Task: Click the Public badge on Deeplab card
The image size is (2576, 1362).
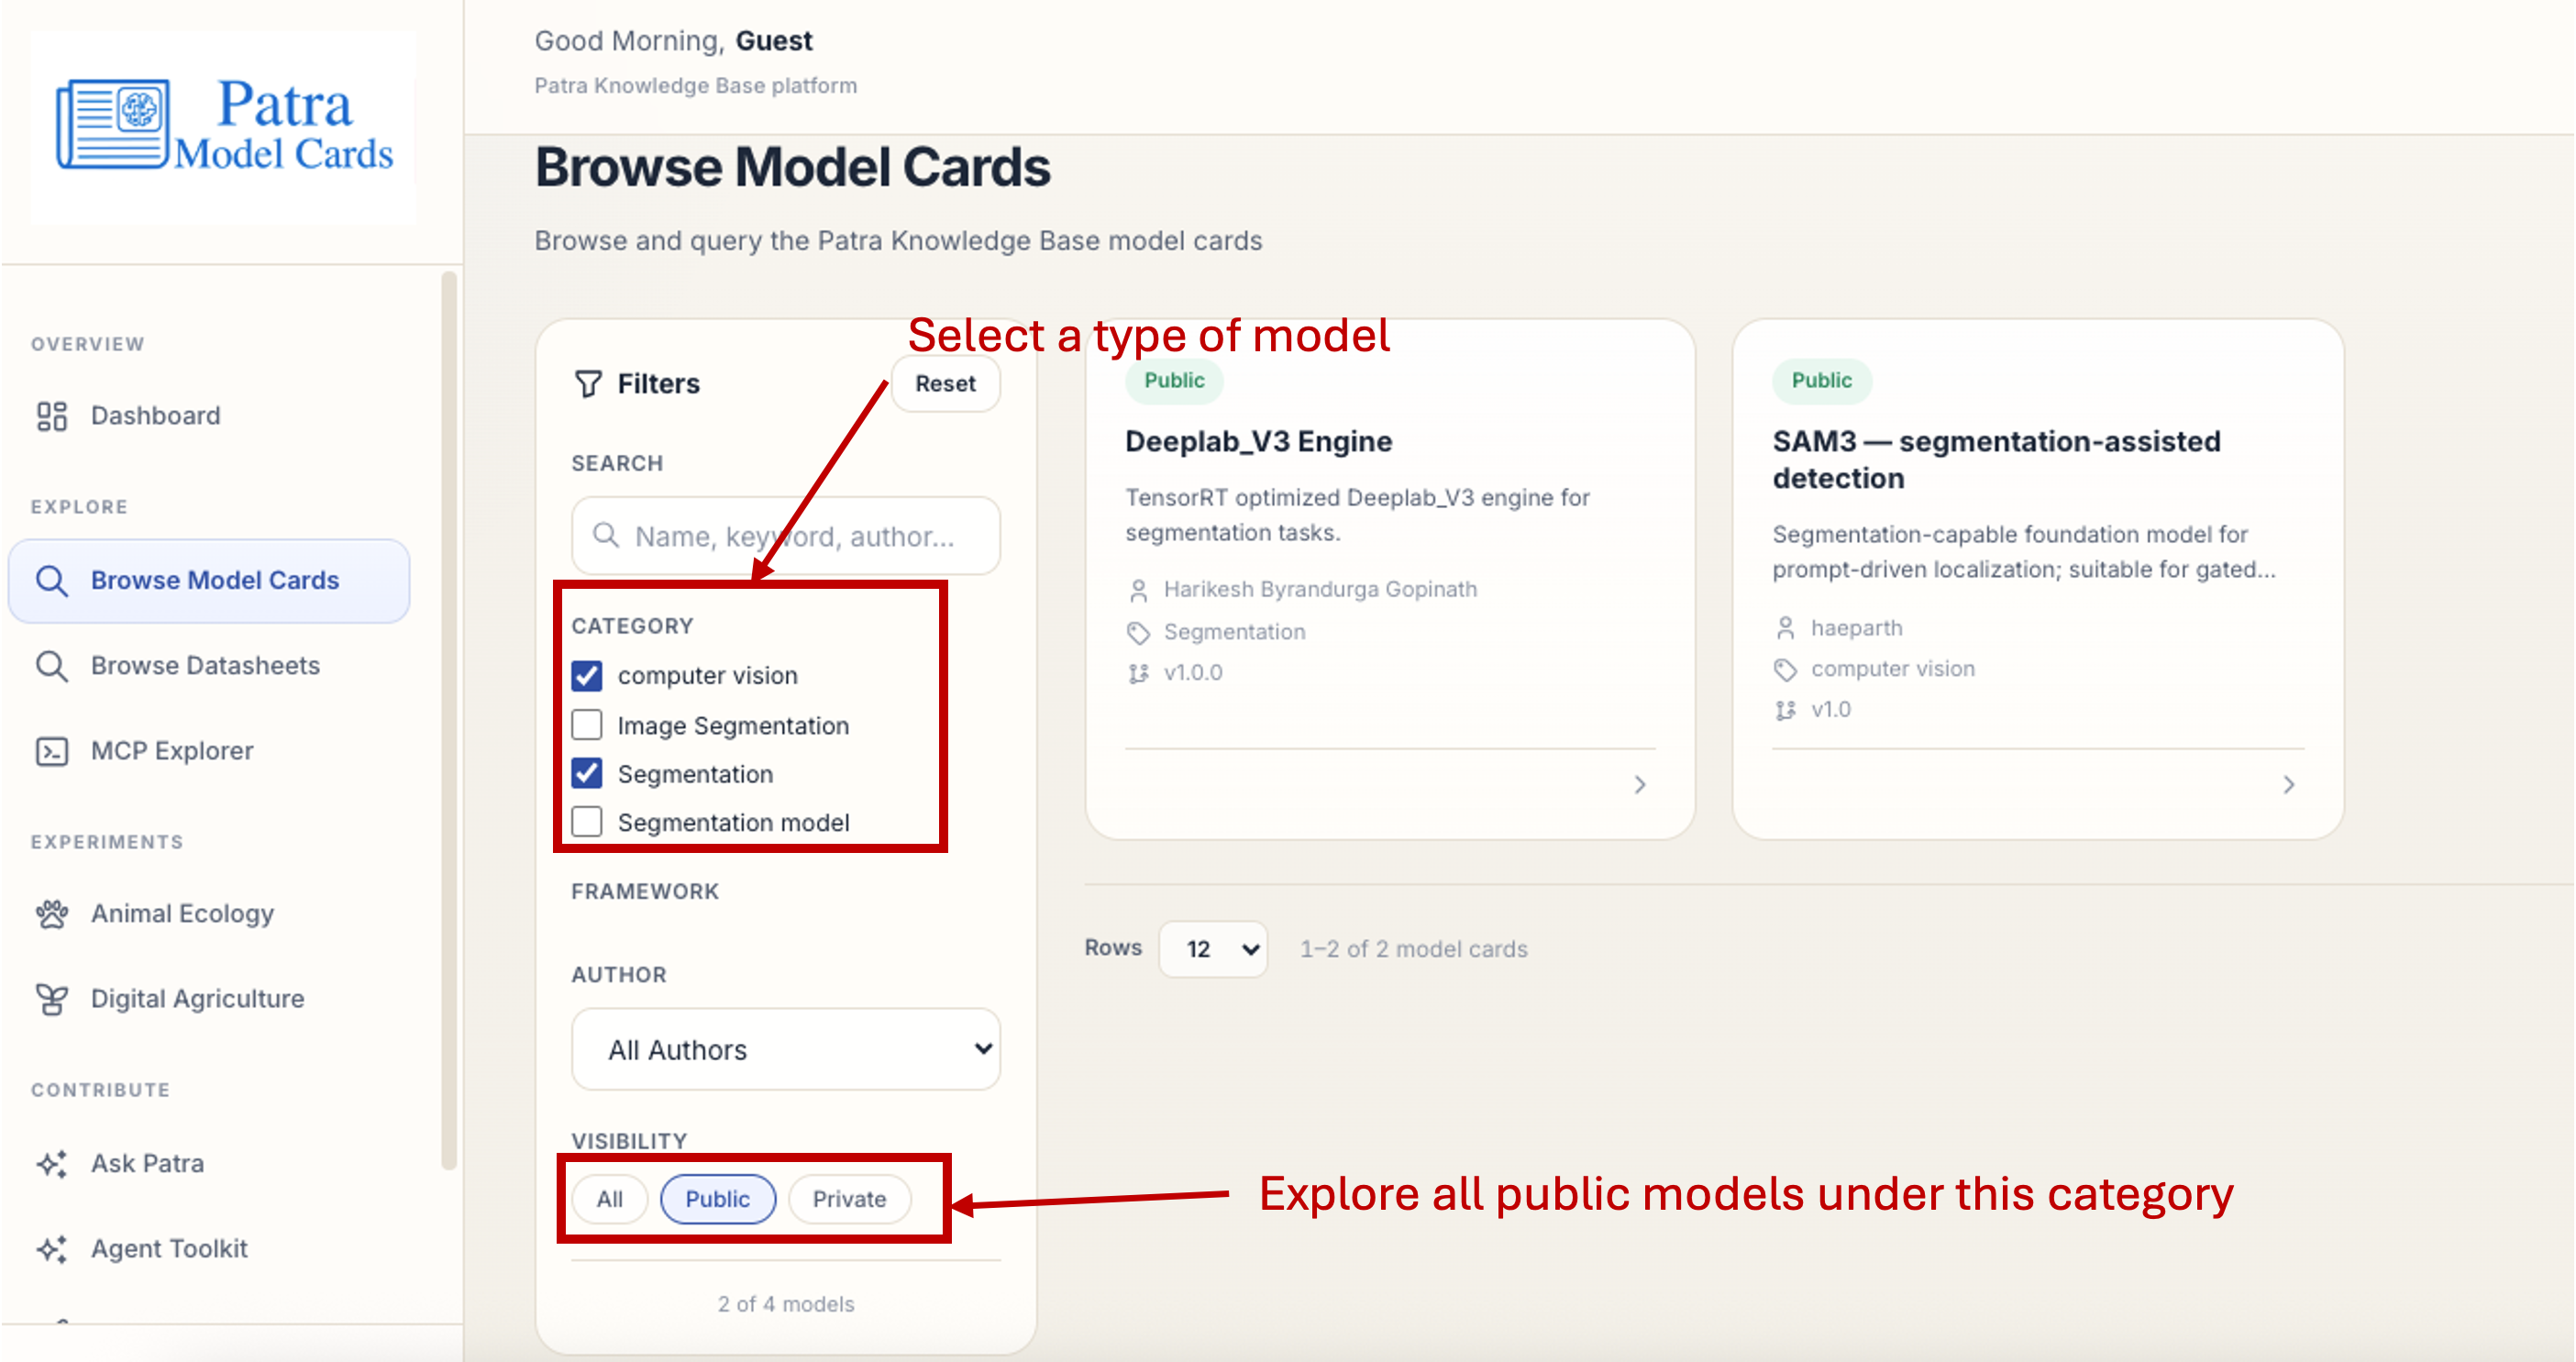Action: (x=1175, y=381)
